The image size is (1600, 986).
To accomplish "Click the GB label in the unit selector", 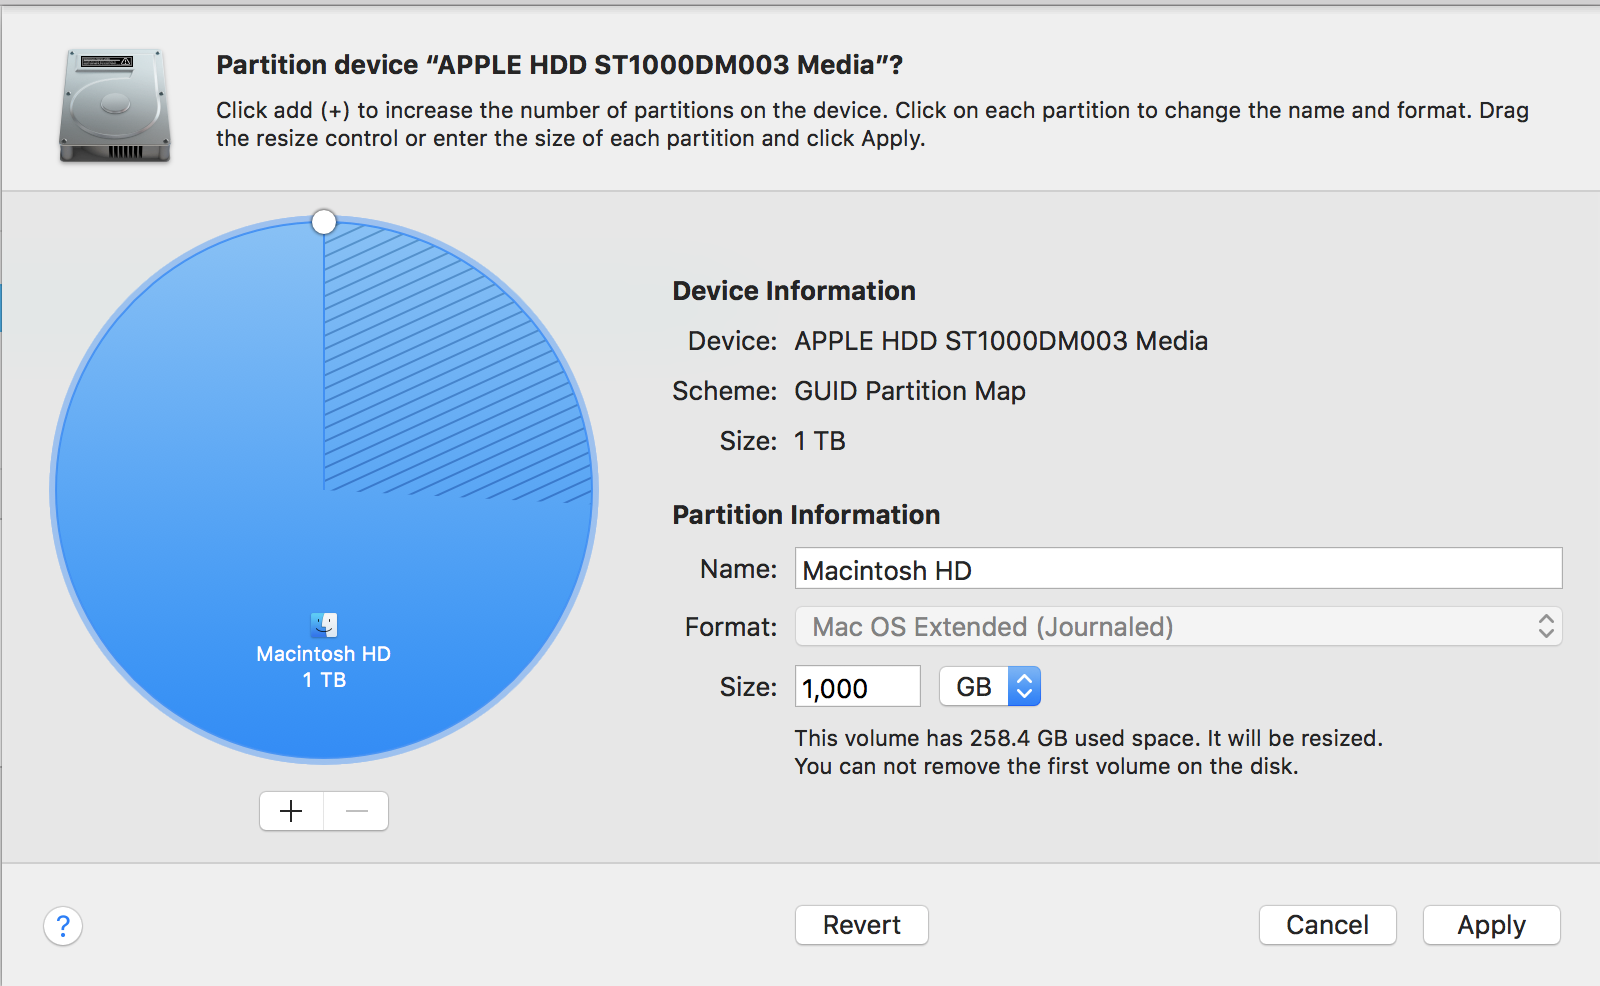I will coord(973,686).
